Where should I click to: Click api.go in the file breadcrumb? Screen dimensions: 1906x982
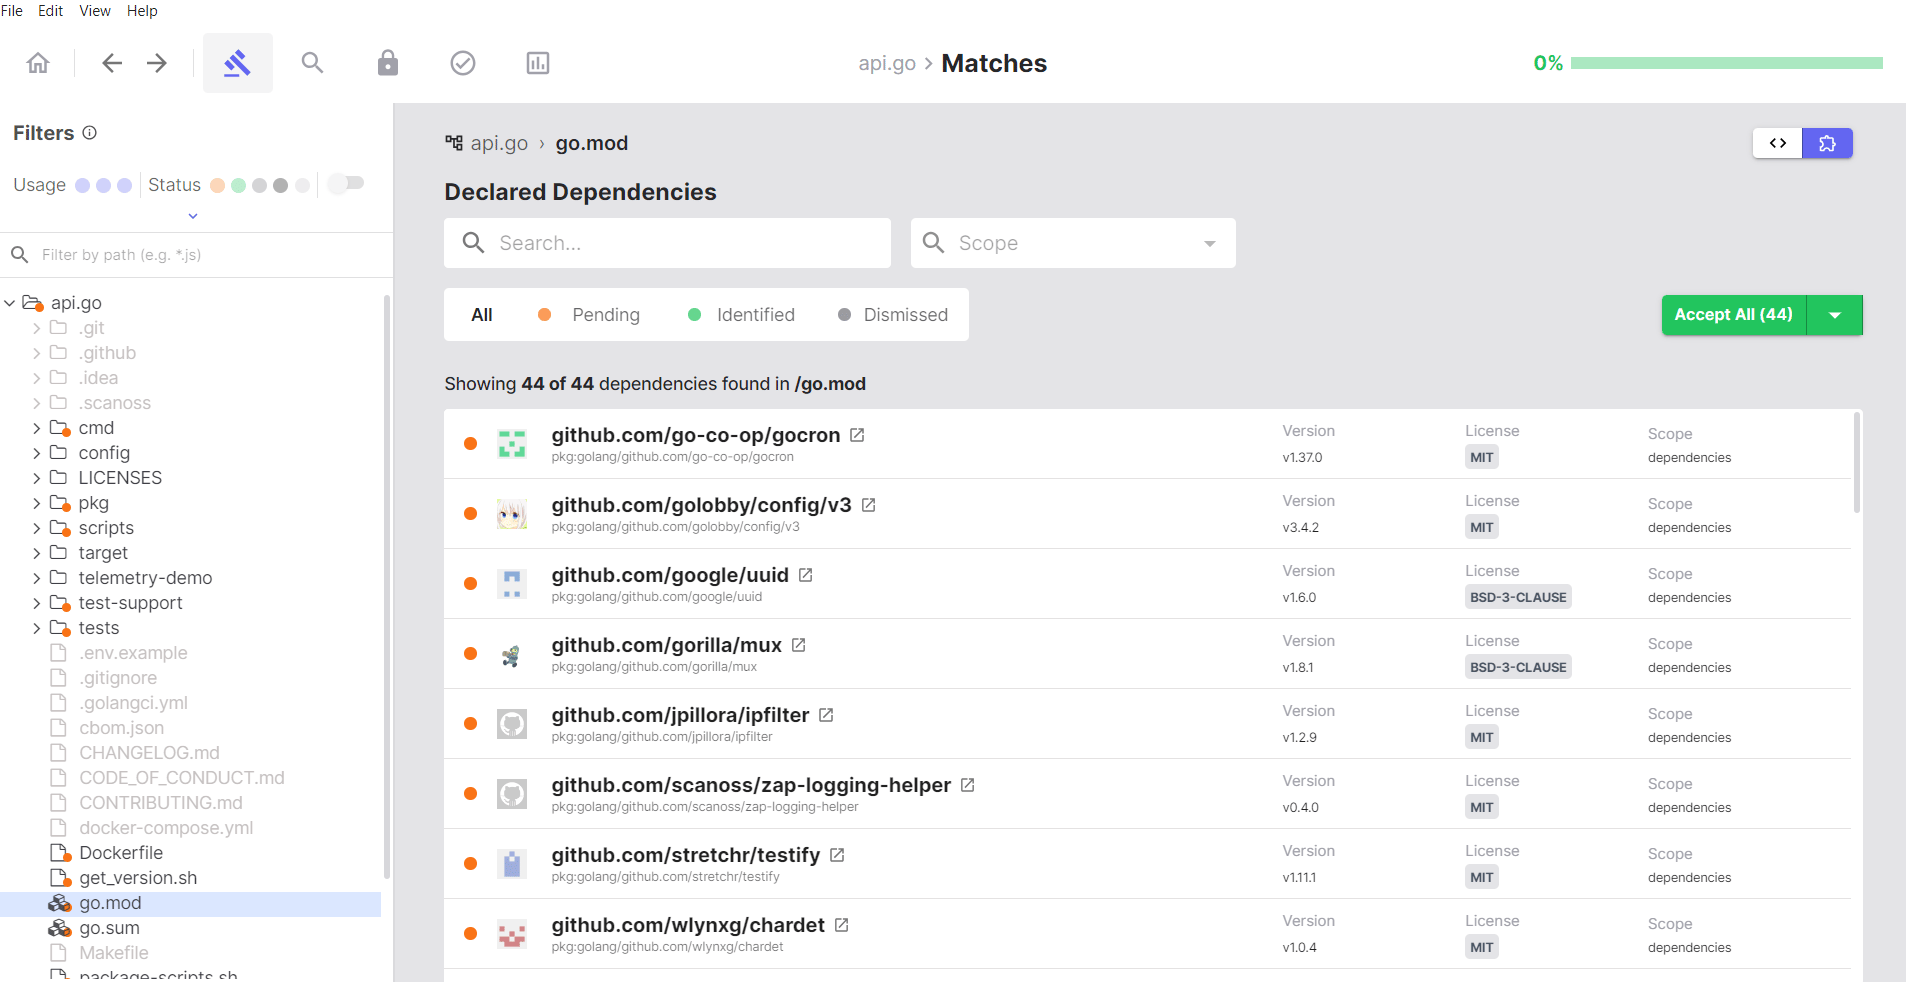click(x=499, y=143)
